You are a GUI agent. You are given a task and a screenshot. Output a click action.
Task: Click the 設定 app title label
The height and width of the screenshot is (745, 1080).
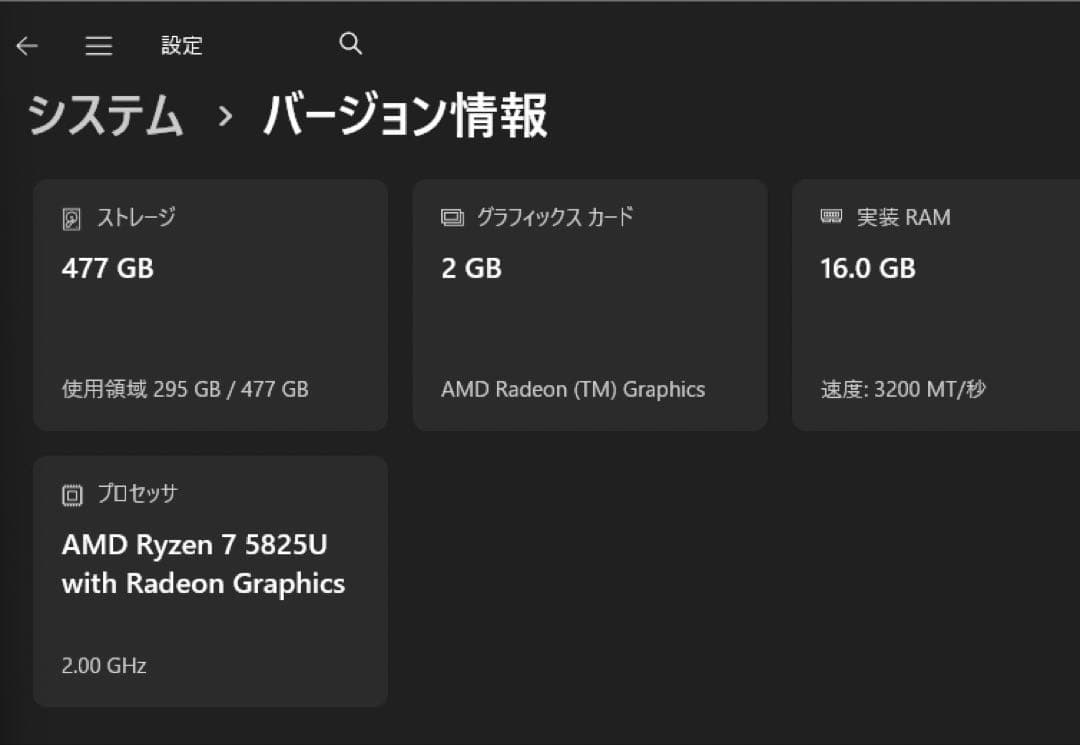tap(181, 45)
